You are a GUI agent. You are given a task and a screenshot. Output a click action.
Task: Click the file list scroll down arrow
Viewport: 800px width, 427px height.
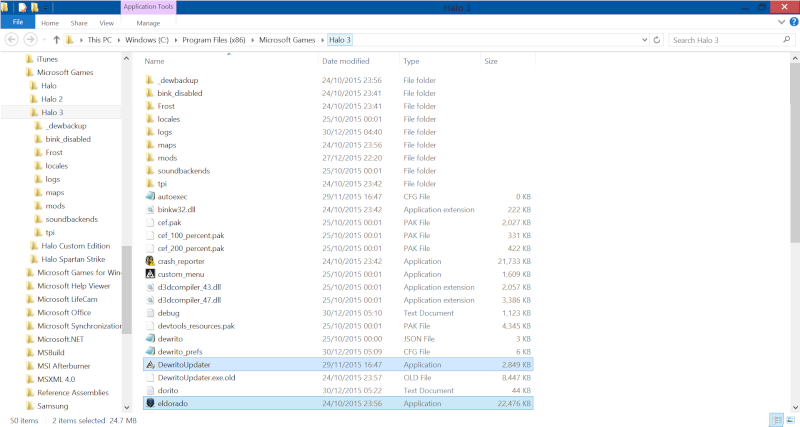795,407
